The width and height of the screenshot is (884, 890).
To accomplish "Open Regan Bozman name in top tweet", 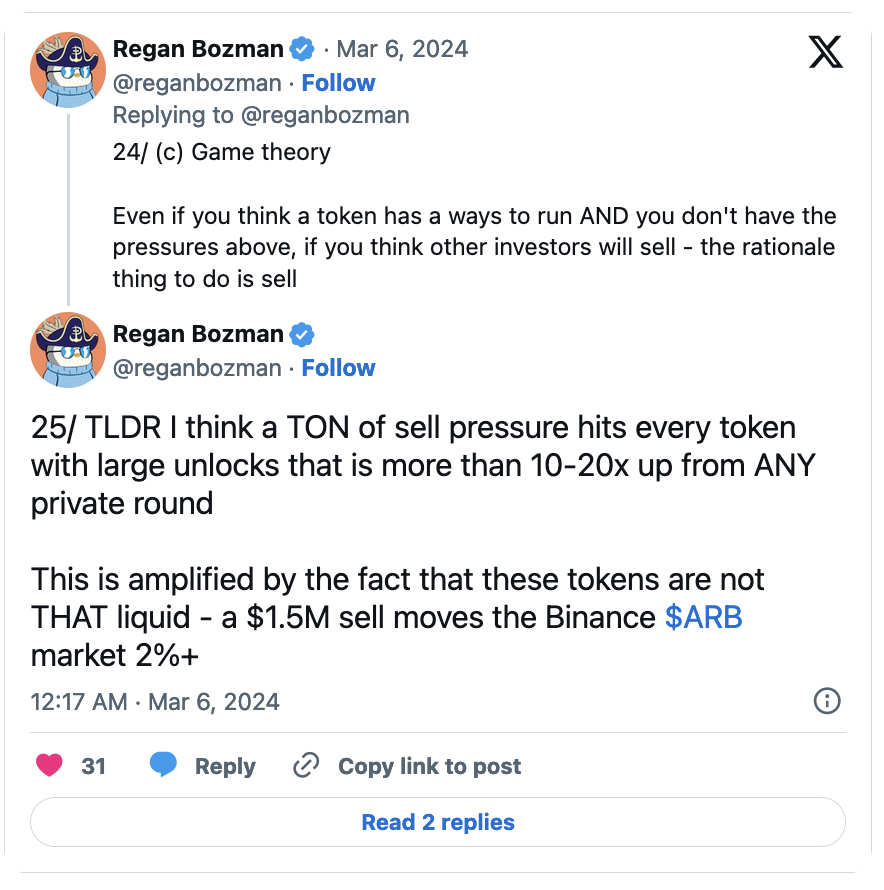I will coord(199,49).
